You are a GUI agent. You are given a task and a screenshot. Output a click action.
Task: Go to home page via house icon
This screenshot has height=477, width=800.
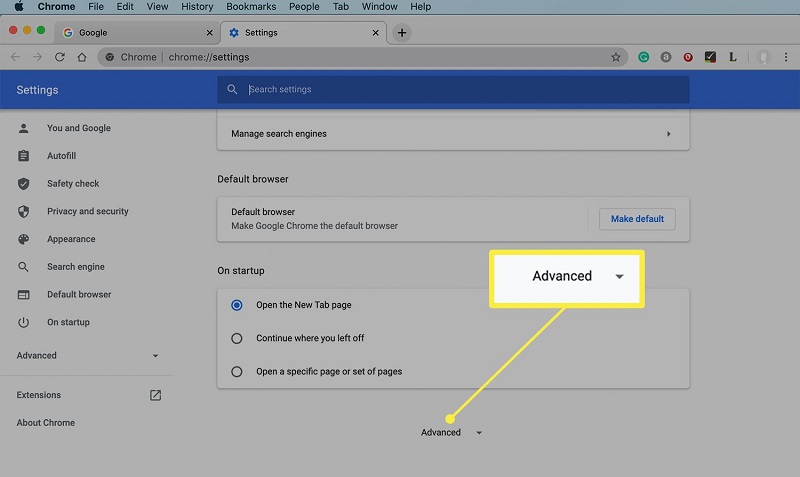(x=82, y=57)
